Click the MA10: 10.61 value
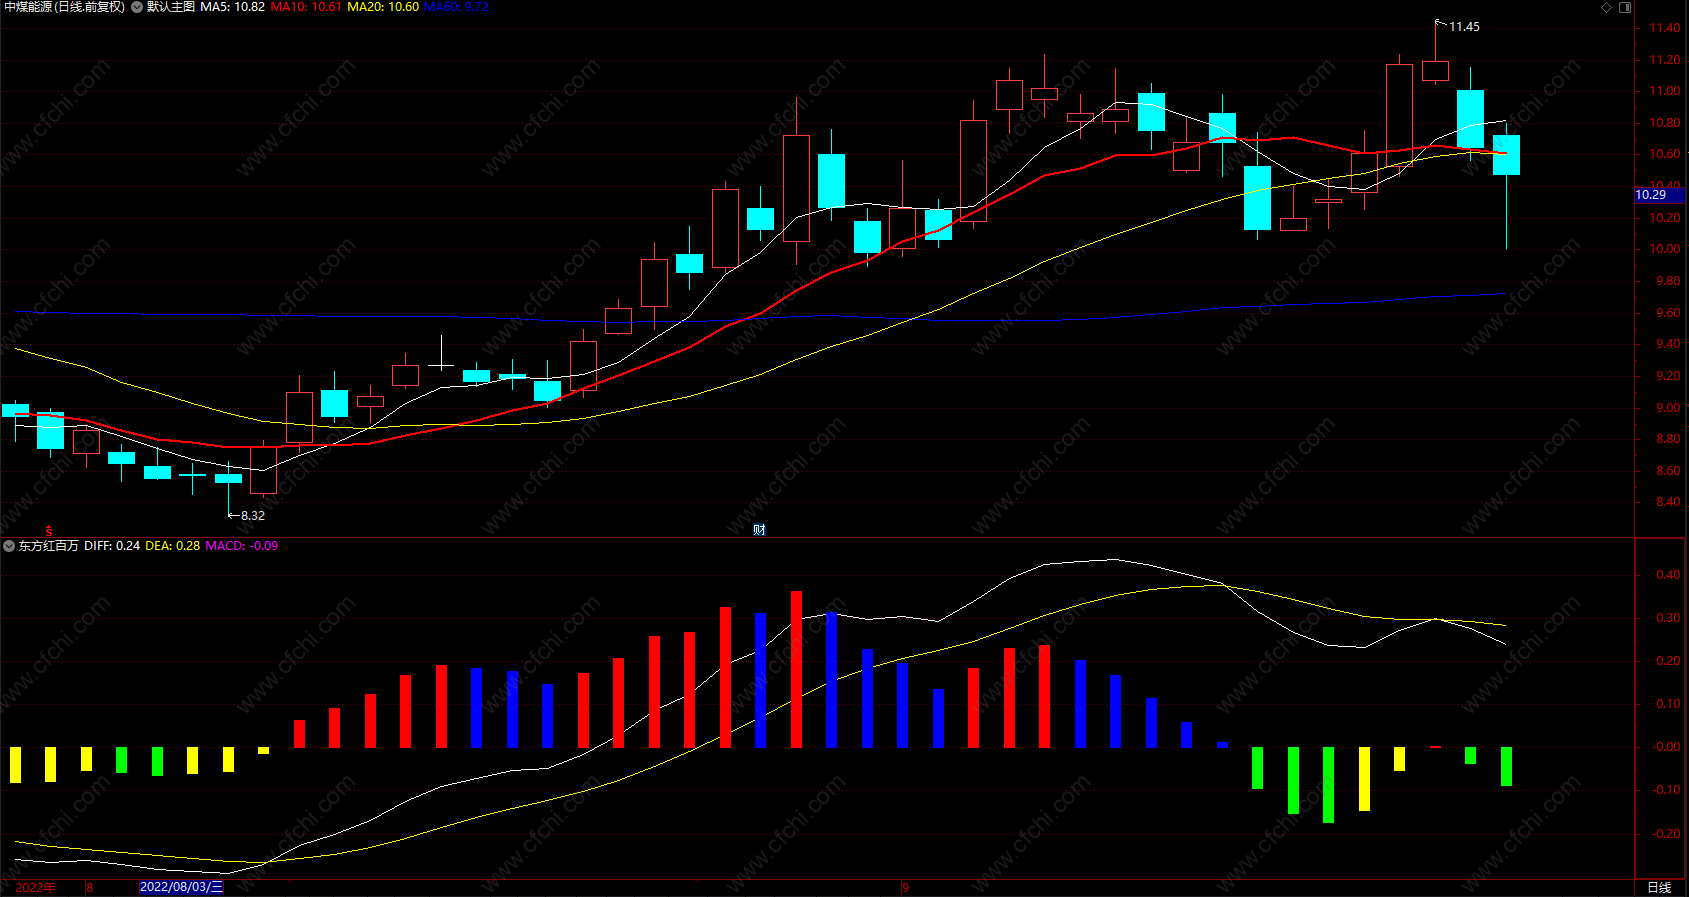 (x=306, y=7)
